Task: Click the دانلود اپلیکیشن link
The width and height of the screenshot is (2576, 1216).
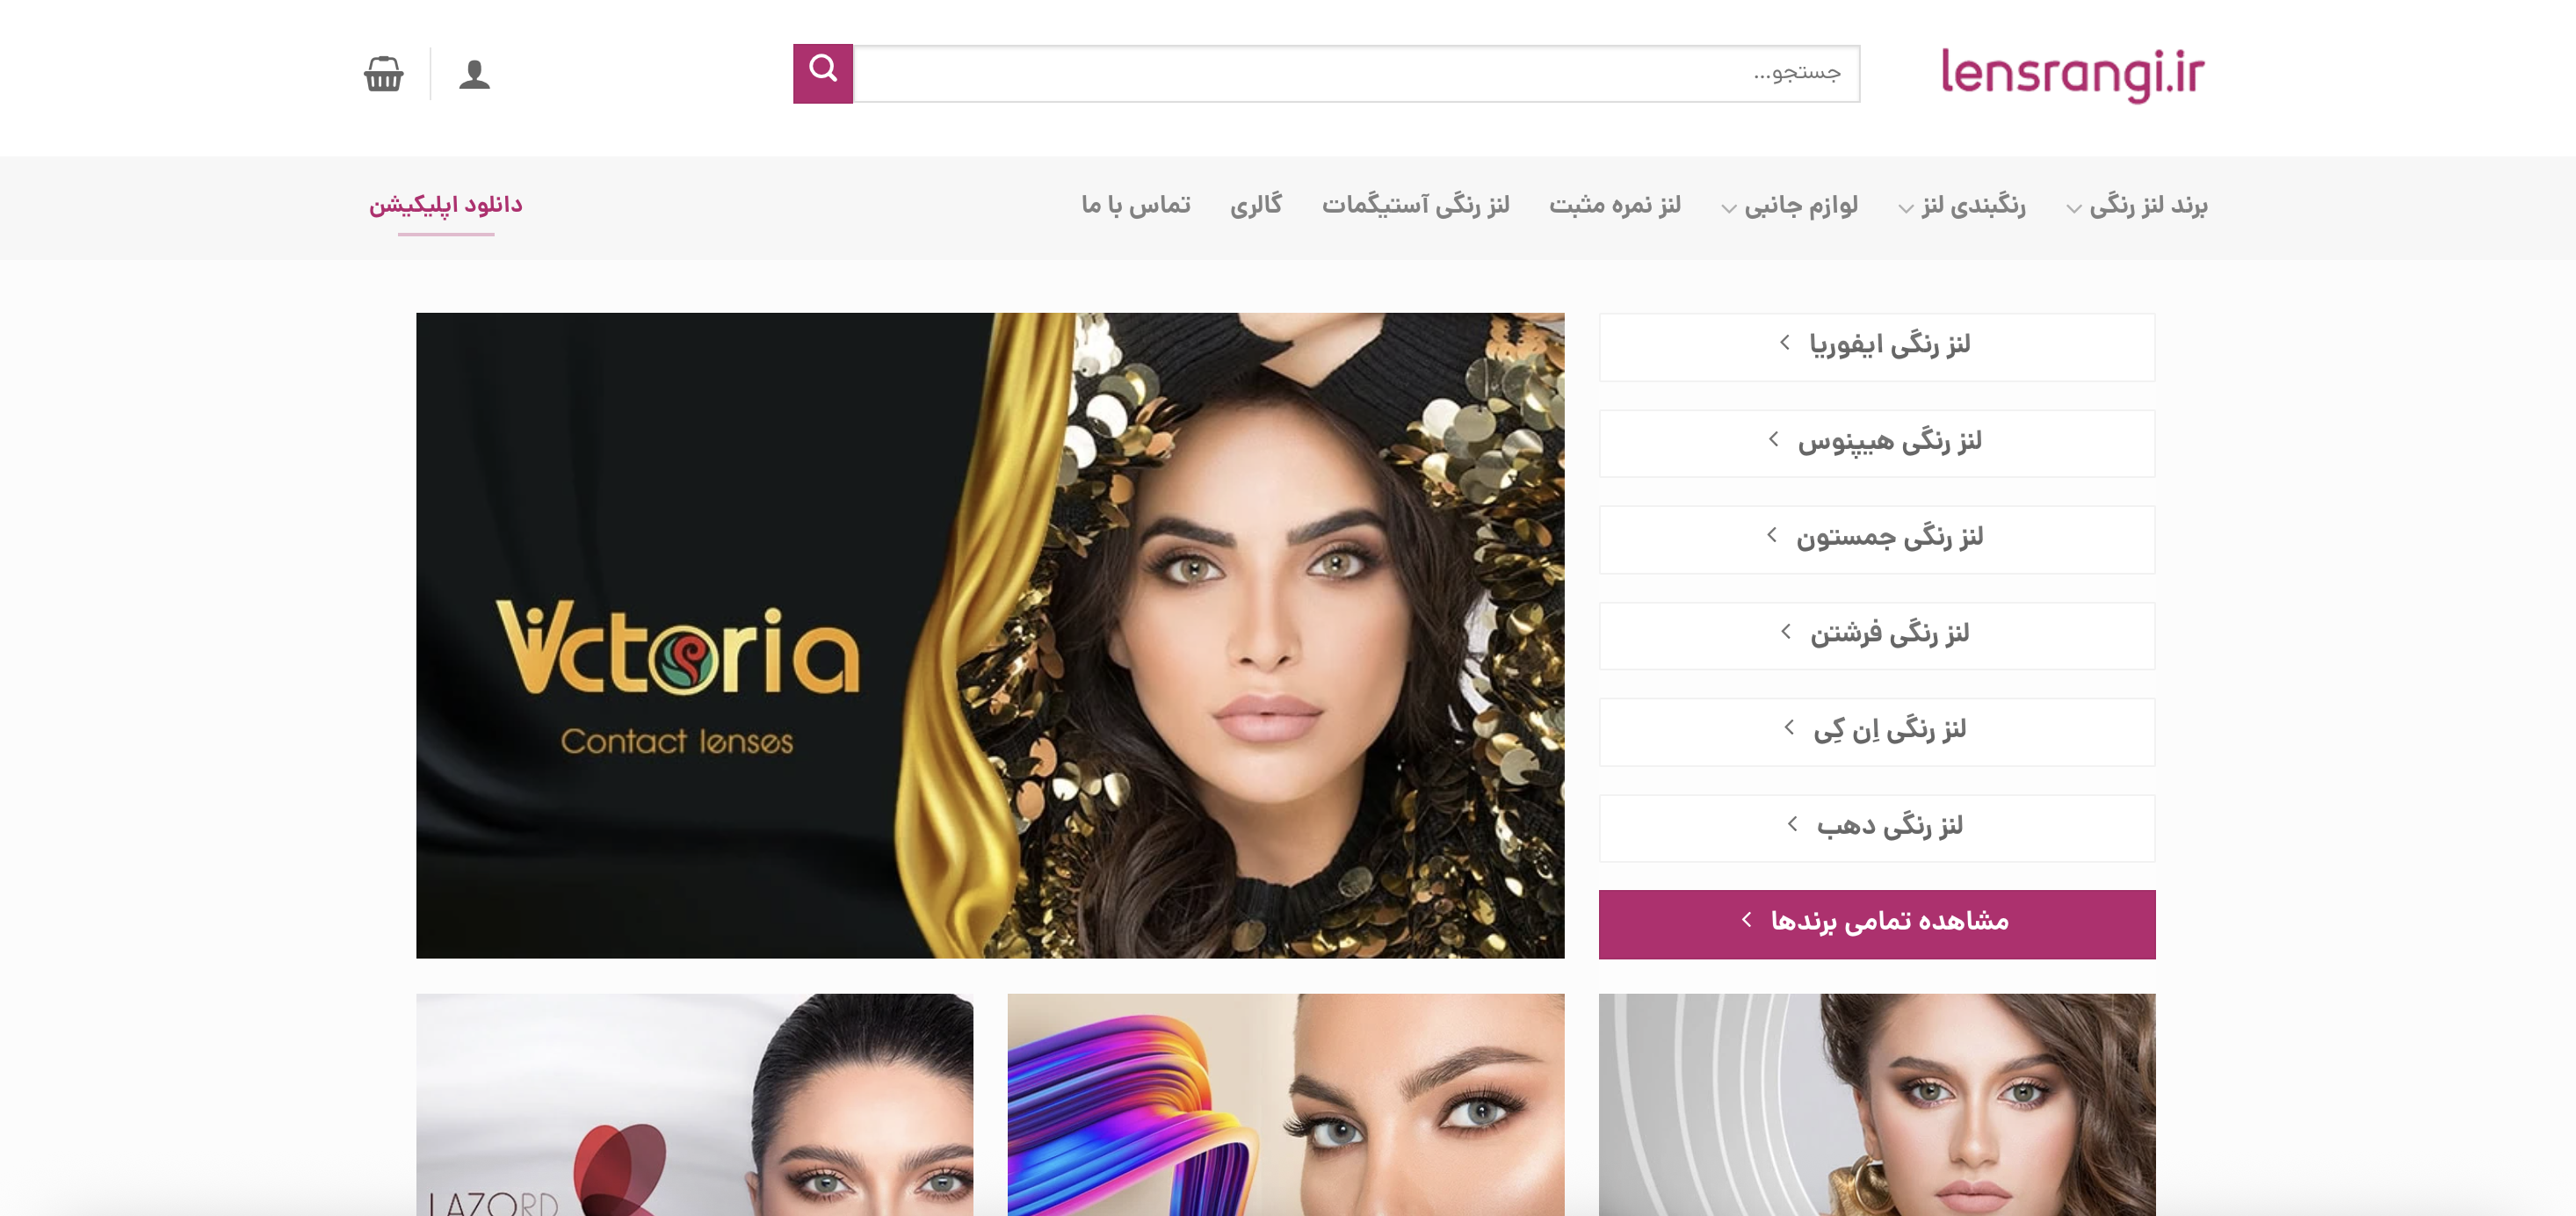Action: tap(446, 206)
